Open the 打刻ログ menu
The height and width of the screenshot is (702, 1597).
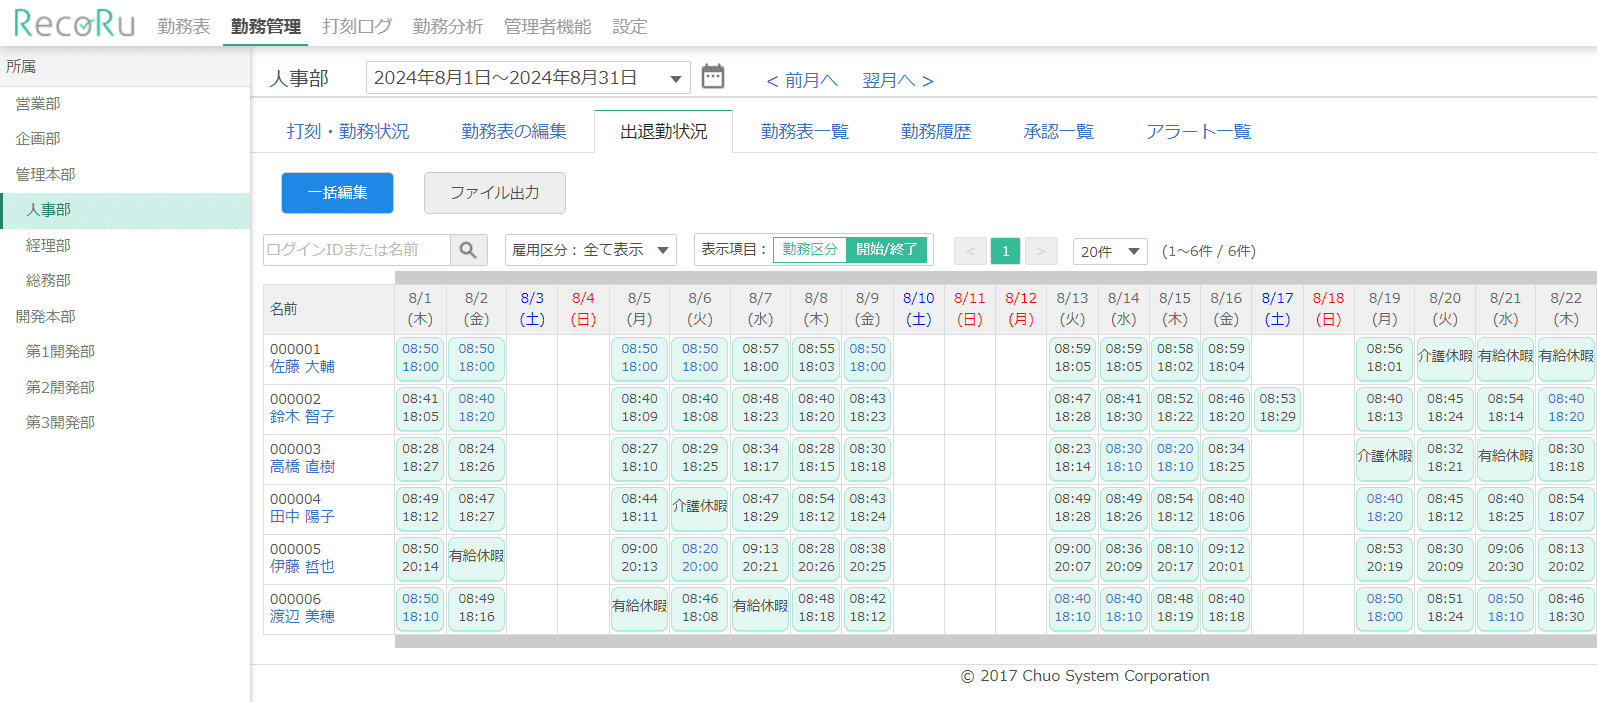point(357,27)
